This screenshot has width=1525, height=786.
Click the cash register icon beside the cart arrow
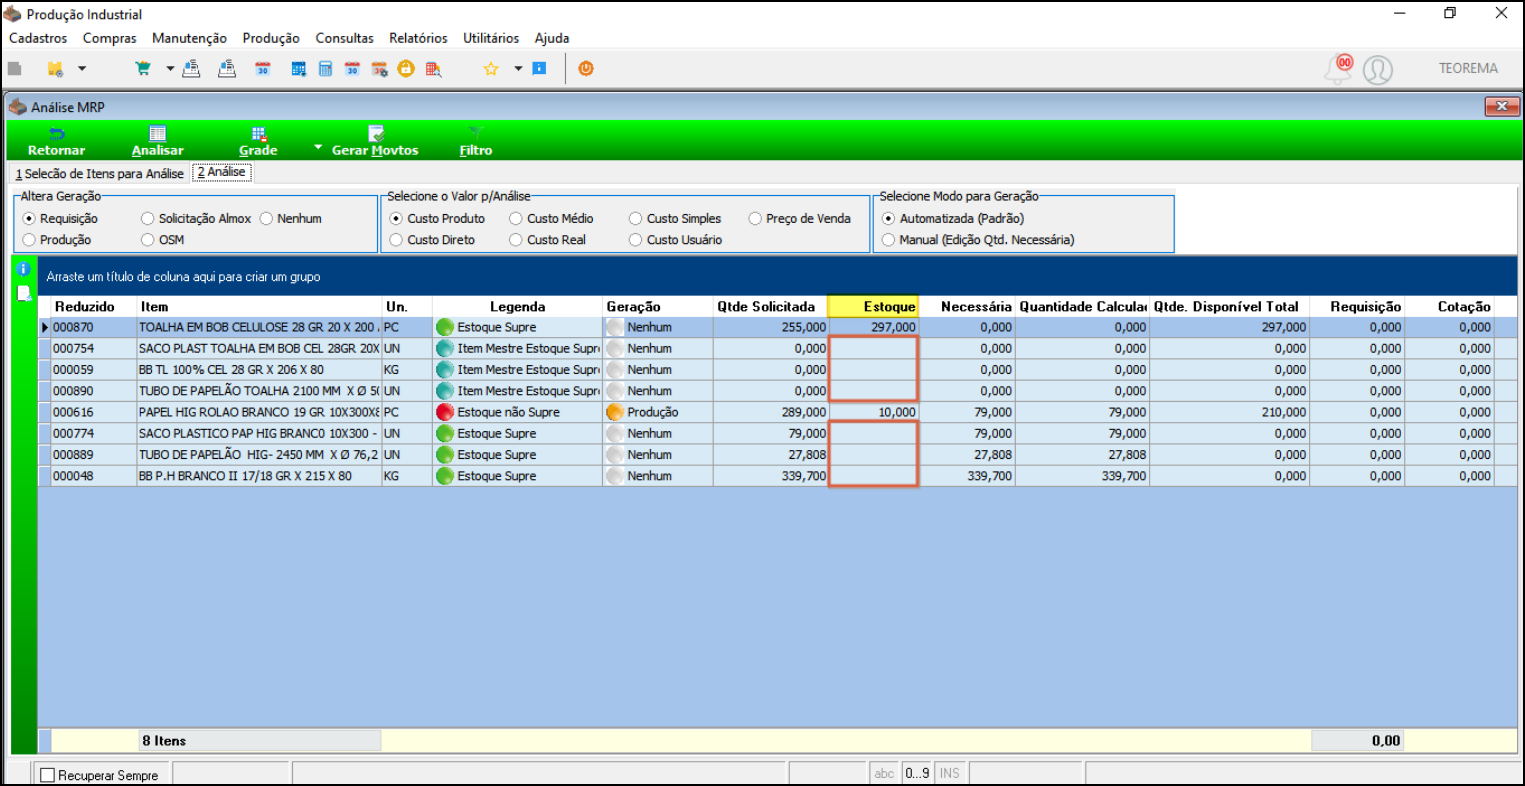[x=192, y=69]
